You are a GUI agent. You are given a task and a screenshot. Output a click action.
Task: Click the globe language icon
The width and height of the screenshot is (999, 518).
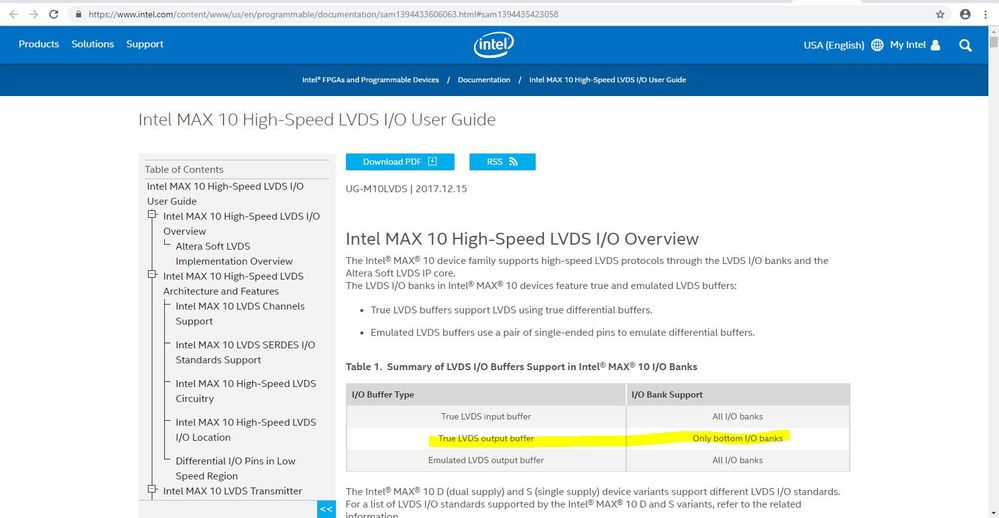tap(877, 45)
